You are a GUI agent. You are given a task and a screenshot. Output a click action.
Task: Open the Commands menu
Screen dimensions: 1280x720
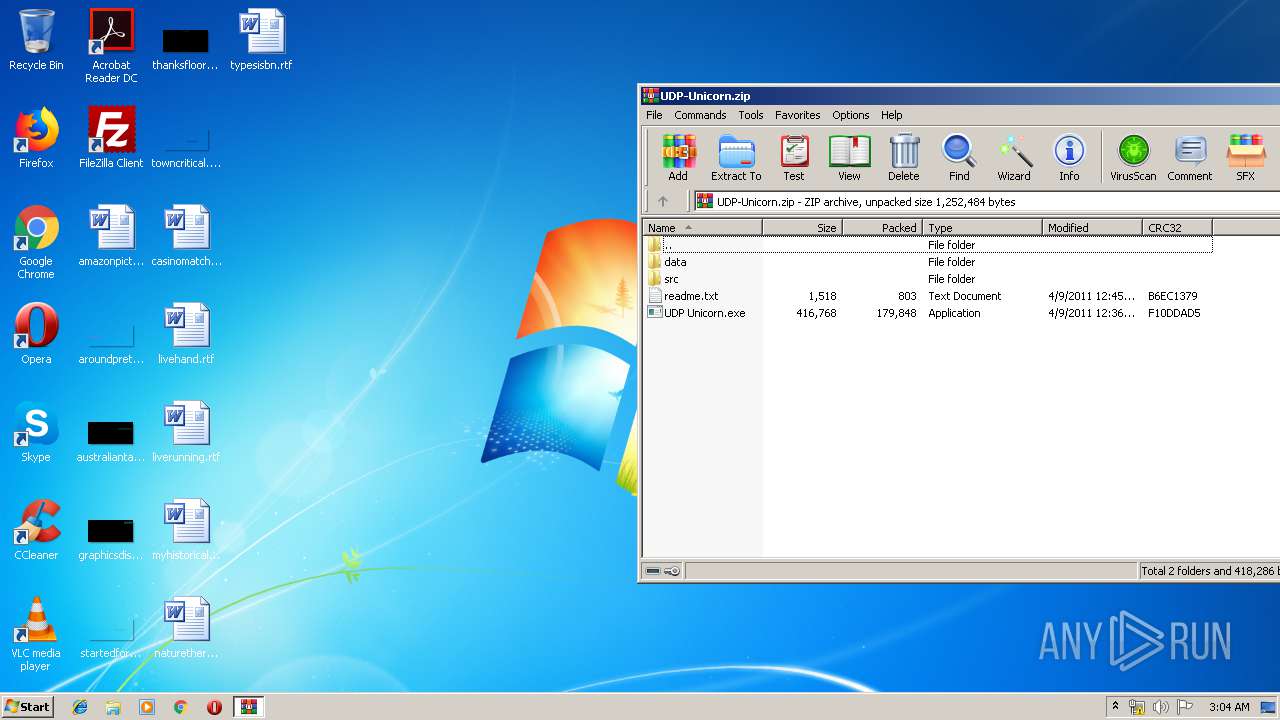point(700,115)
